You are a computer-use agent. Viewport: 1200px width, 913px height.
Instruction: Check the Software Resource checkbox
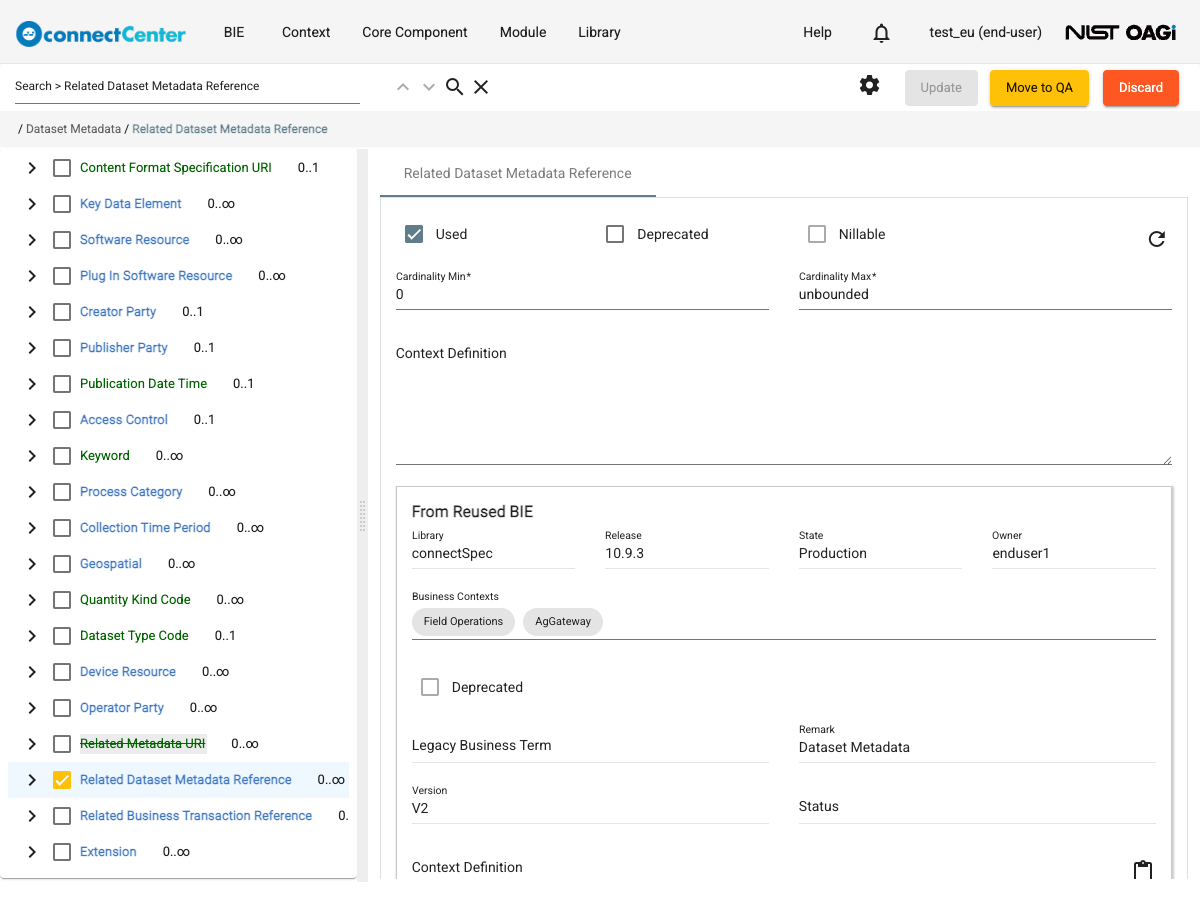point(62,240)
